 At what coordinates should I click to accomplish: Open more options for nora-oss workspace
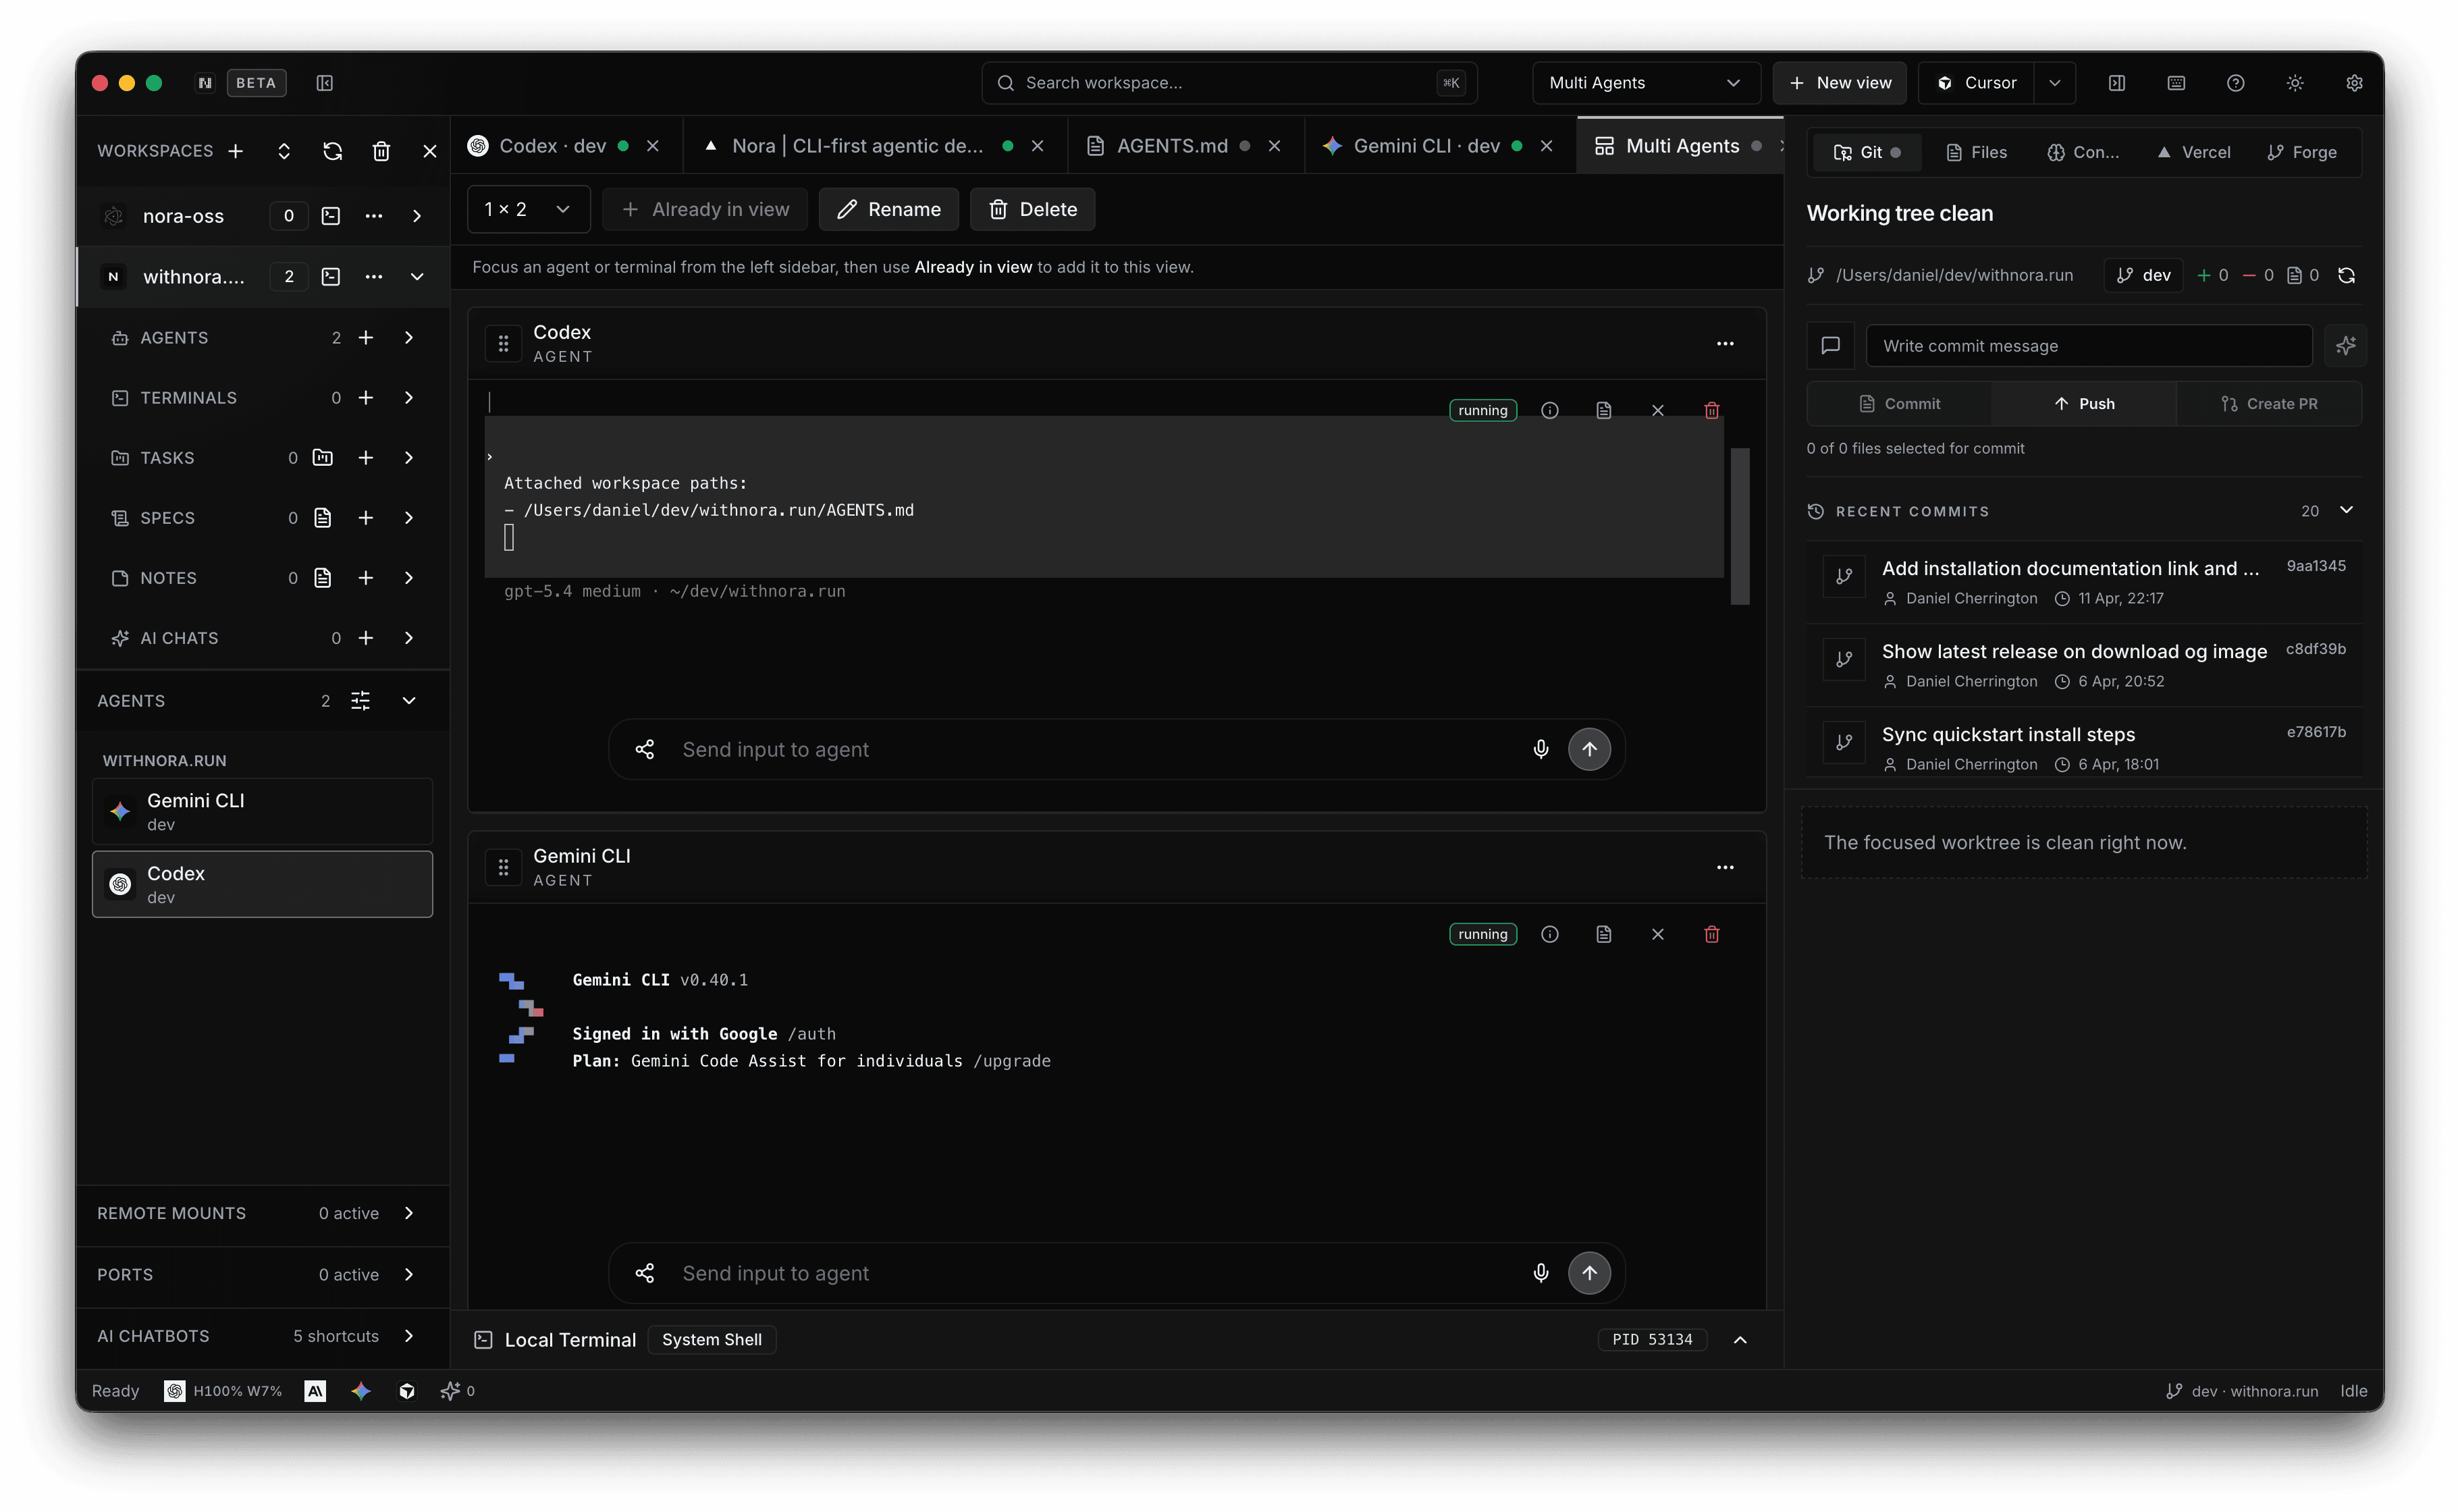(x=374, y=216)
